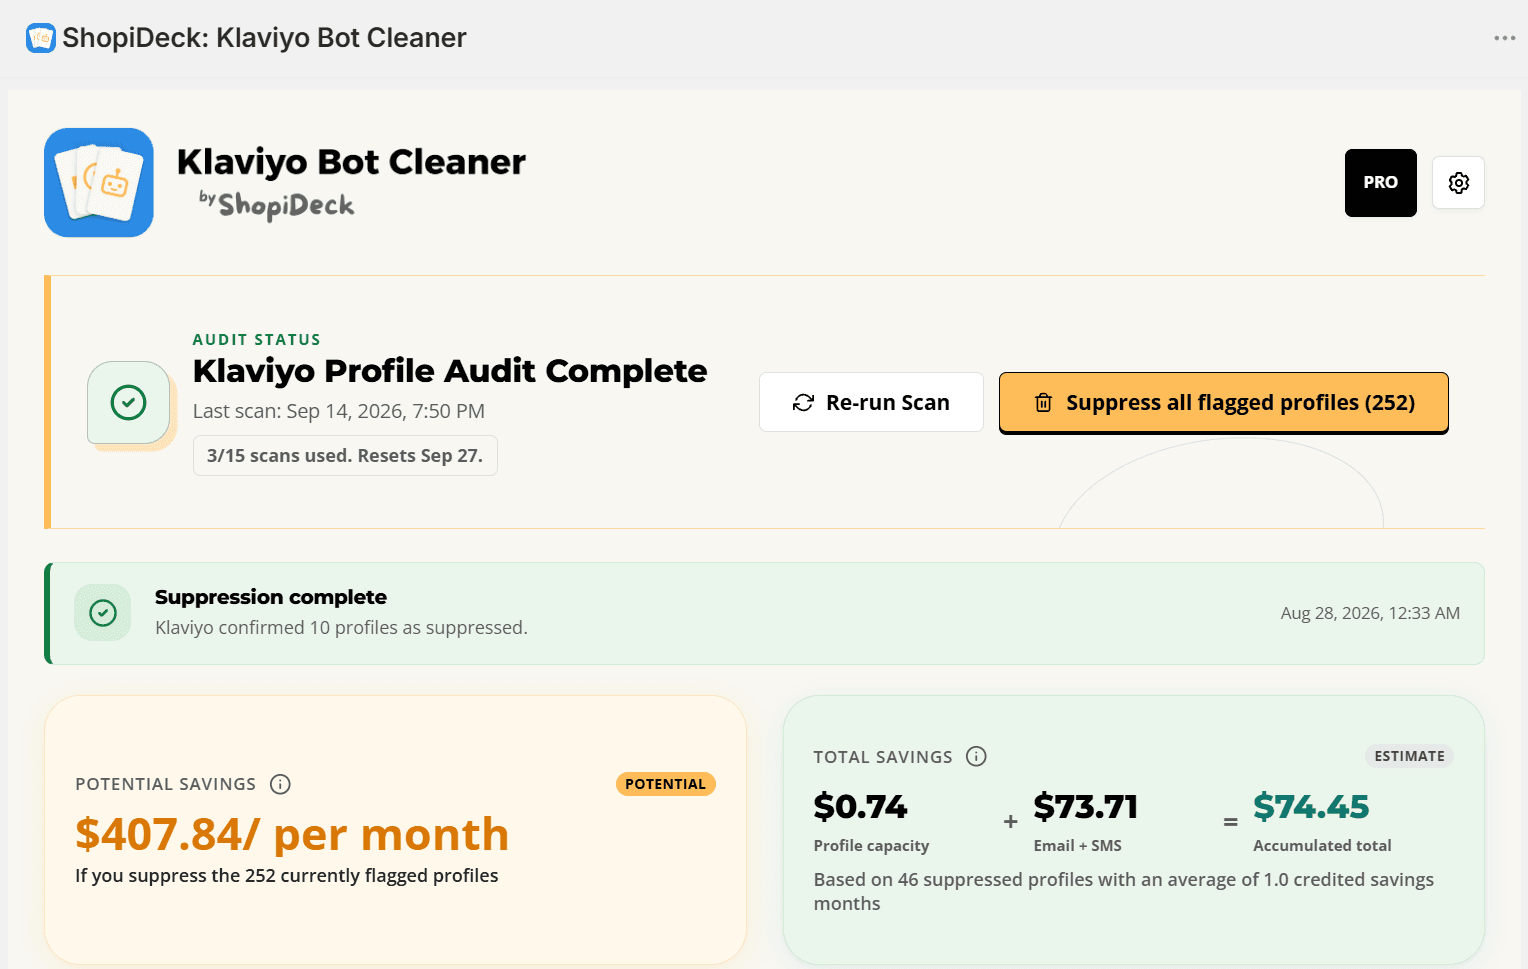
Task: Click the '$73.71' Email + SMS value
Action: coord(1086,806)
